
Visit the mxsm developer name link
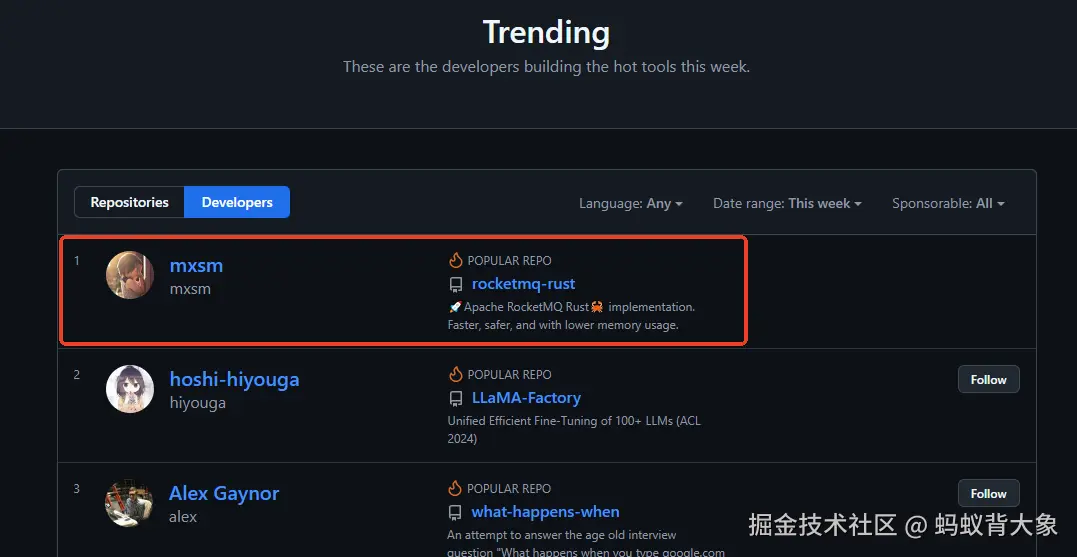(x=196, y=265)
